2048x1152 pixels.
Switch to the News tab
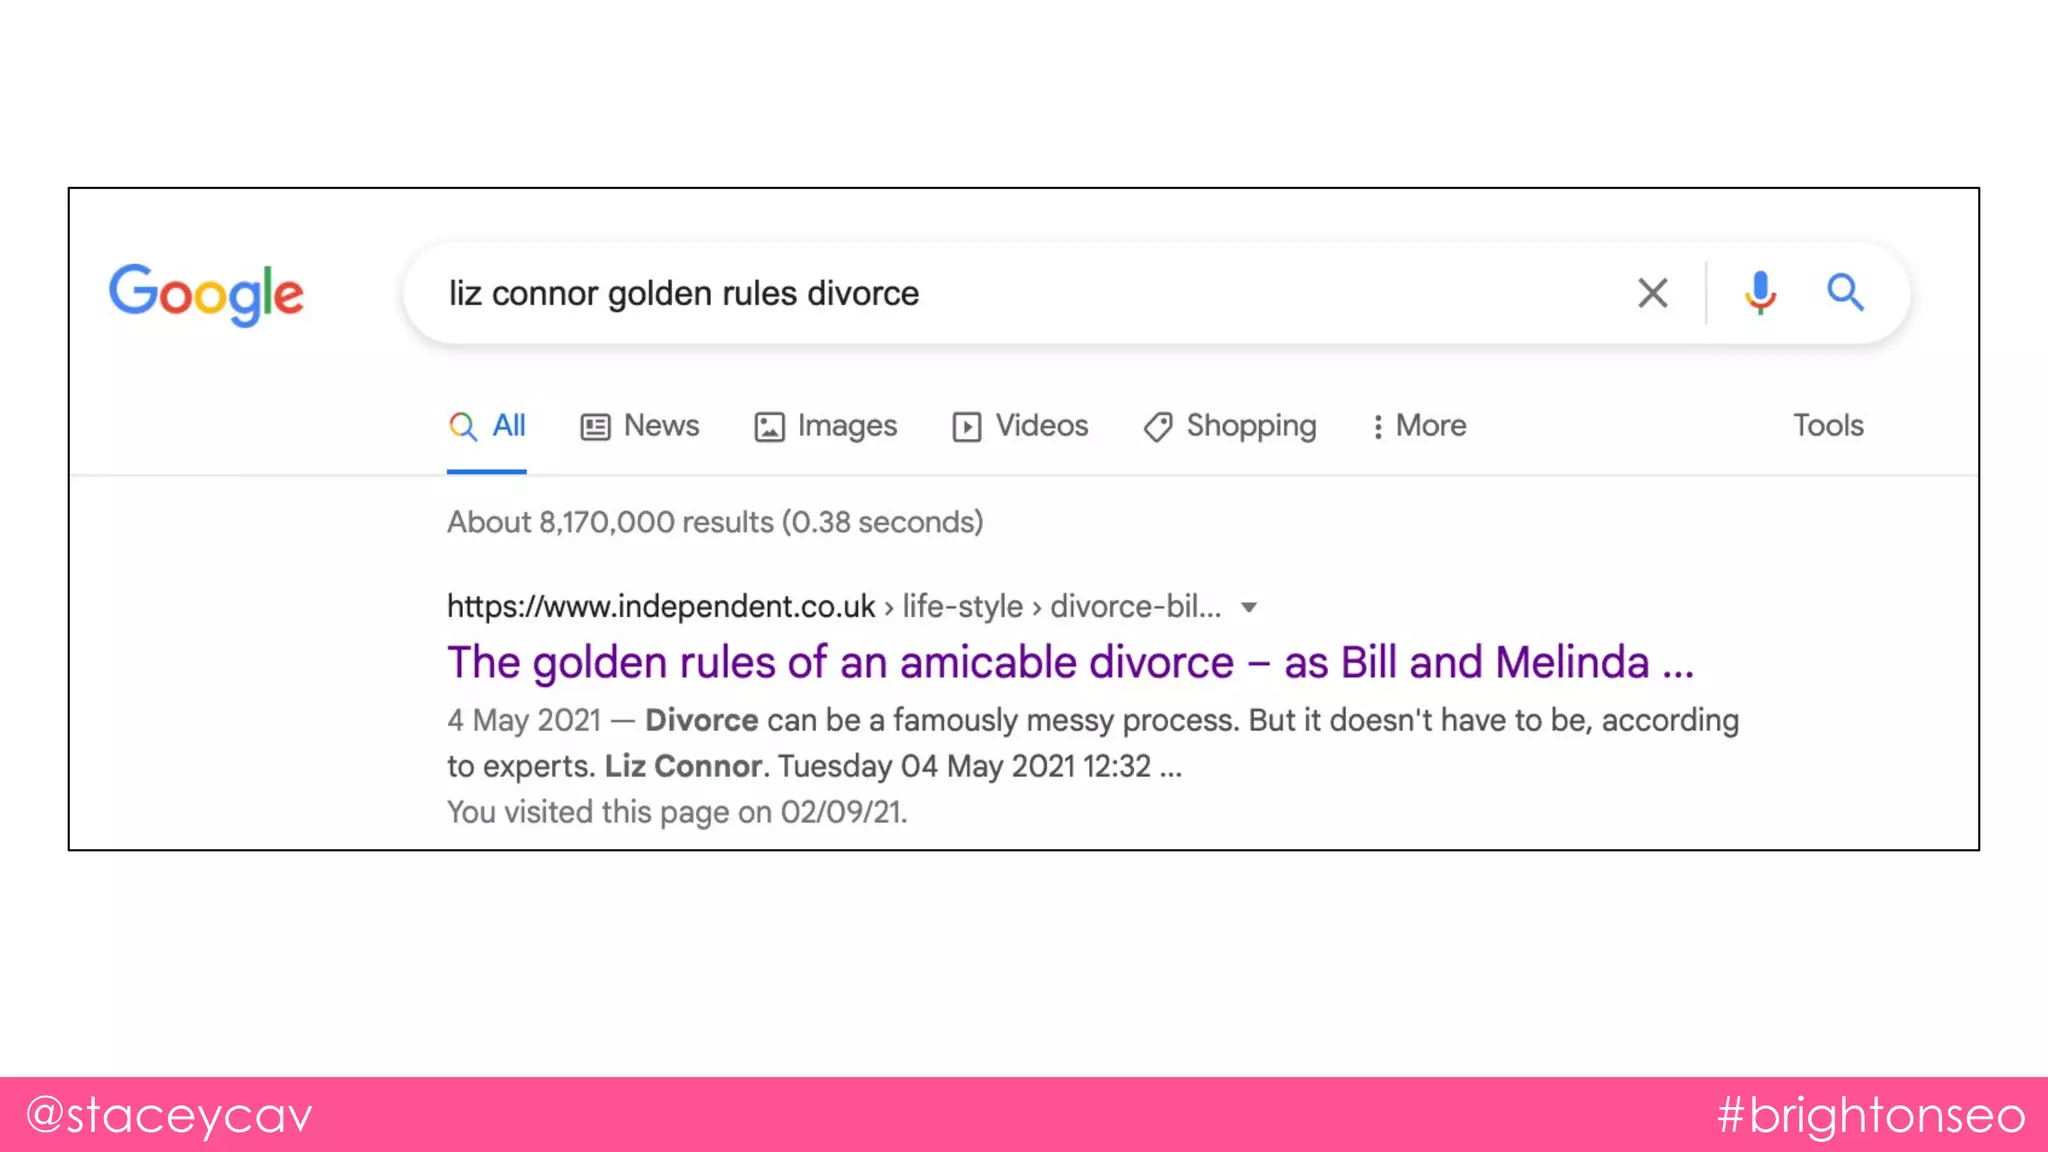[x=661, y=426]
